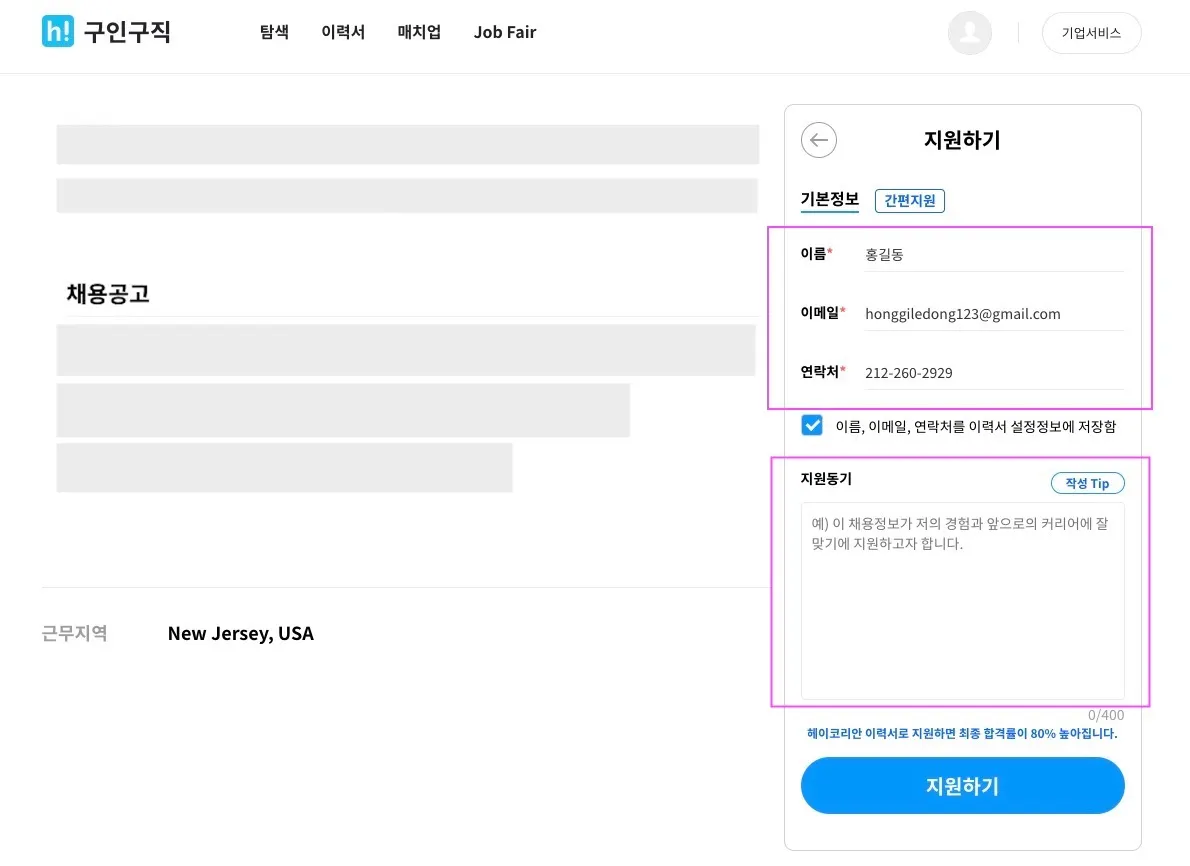Image resolution: width=1190 pixels, height=866 pixels.
Task: Select the 간편지원 tab
Action: pos(910,201)
